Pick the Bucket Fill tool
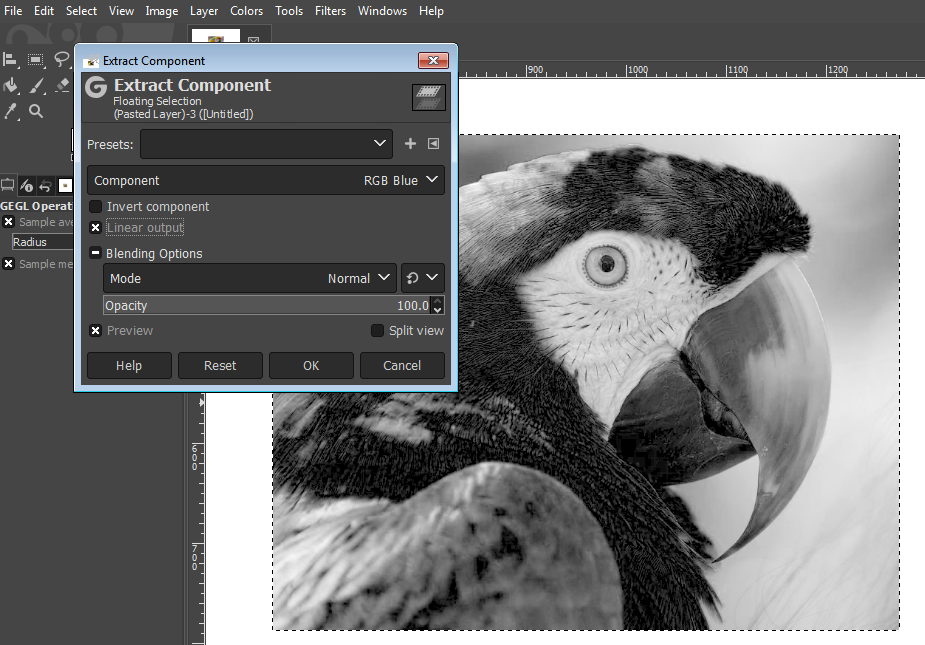Image resolution: width=925 pixels, height=645 pixels. pos(11,86)
